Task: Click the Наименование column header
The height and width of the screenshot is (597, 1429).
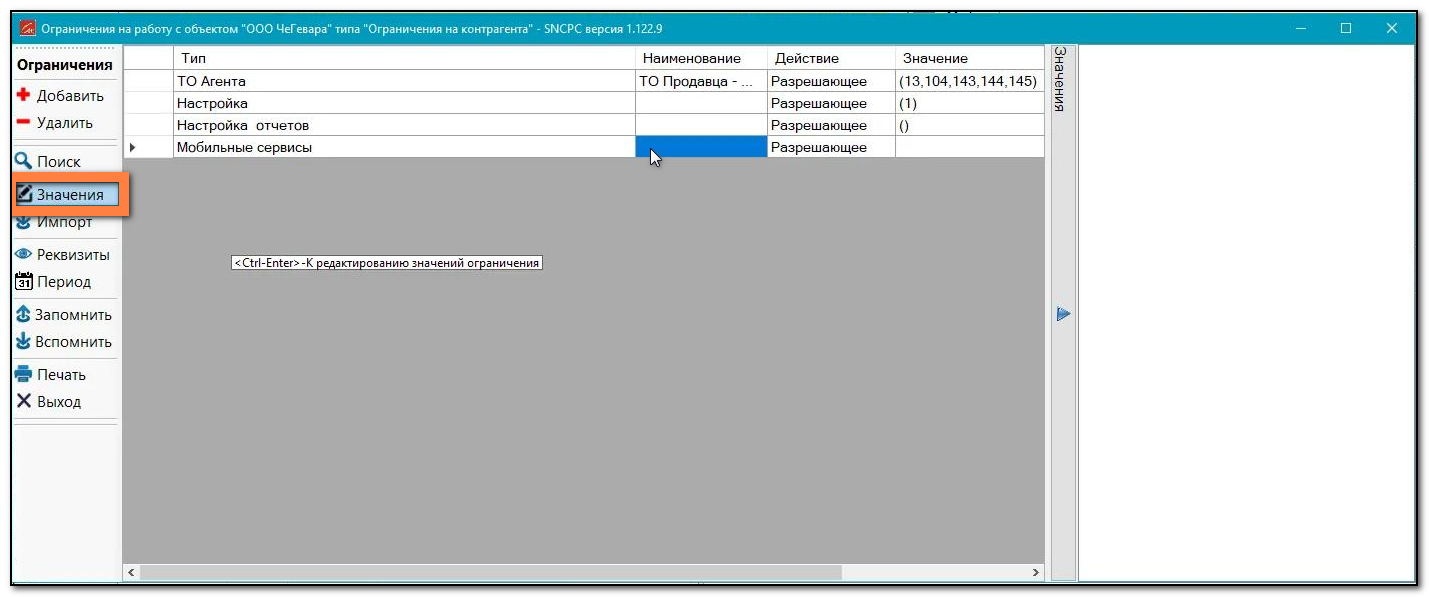Action: click(702, 58)
